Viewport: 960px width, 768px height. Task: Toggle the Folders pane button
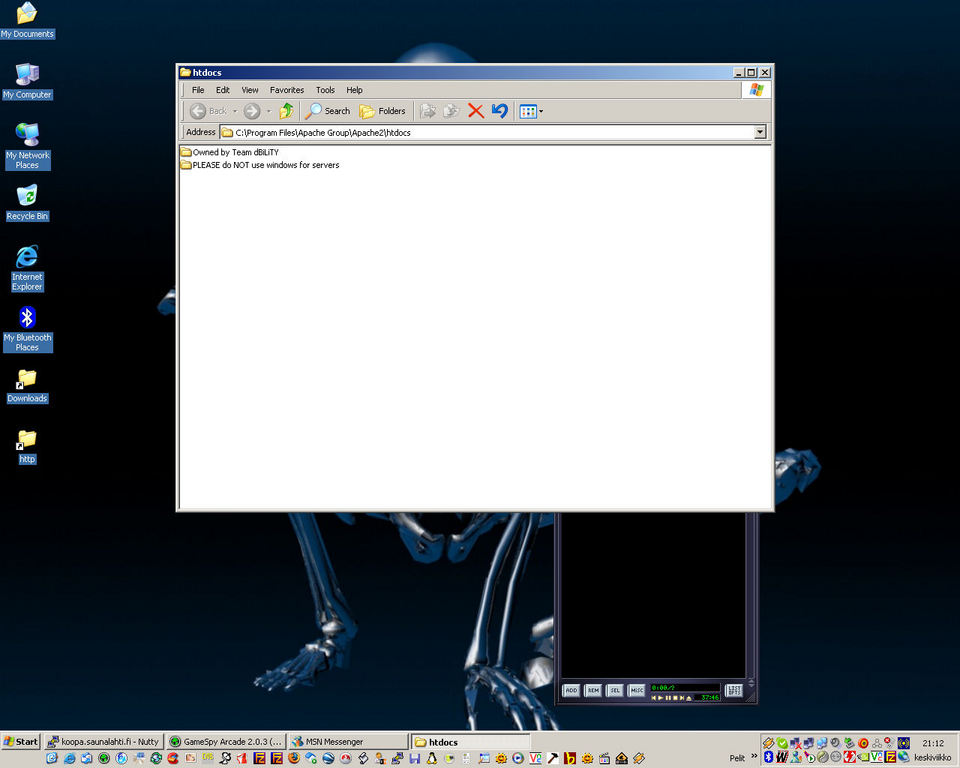383,111
